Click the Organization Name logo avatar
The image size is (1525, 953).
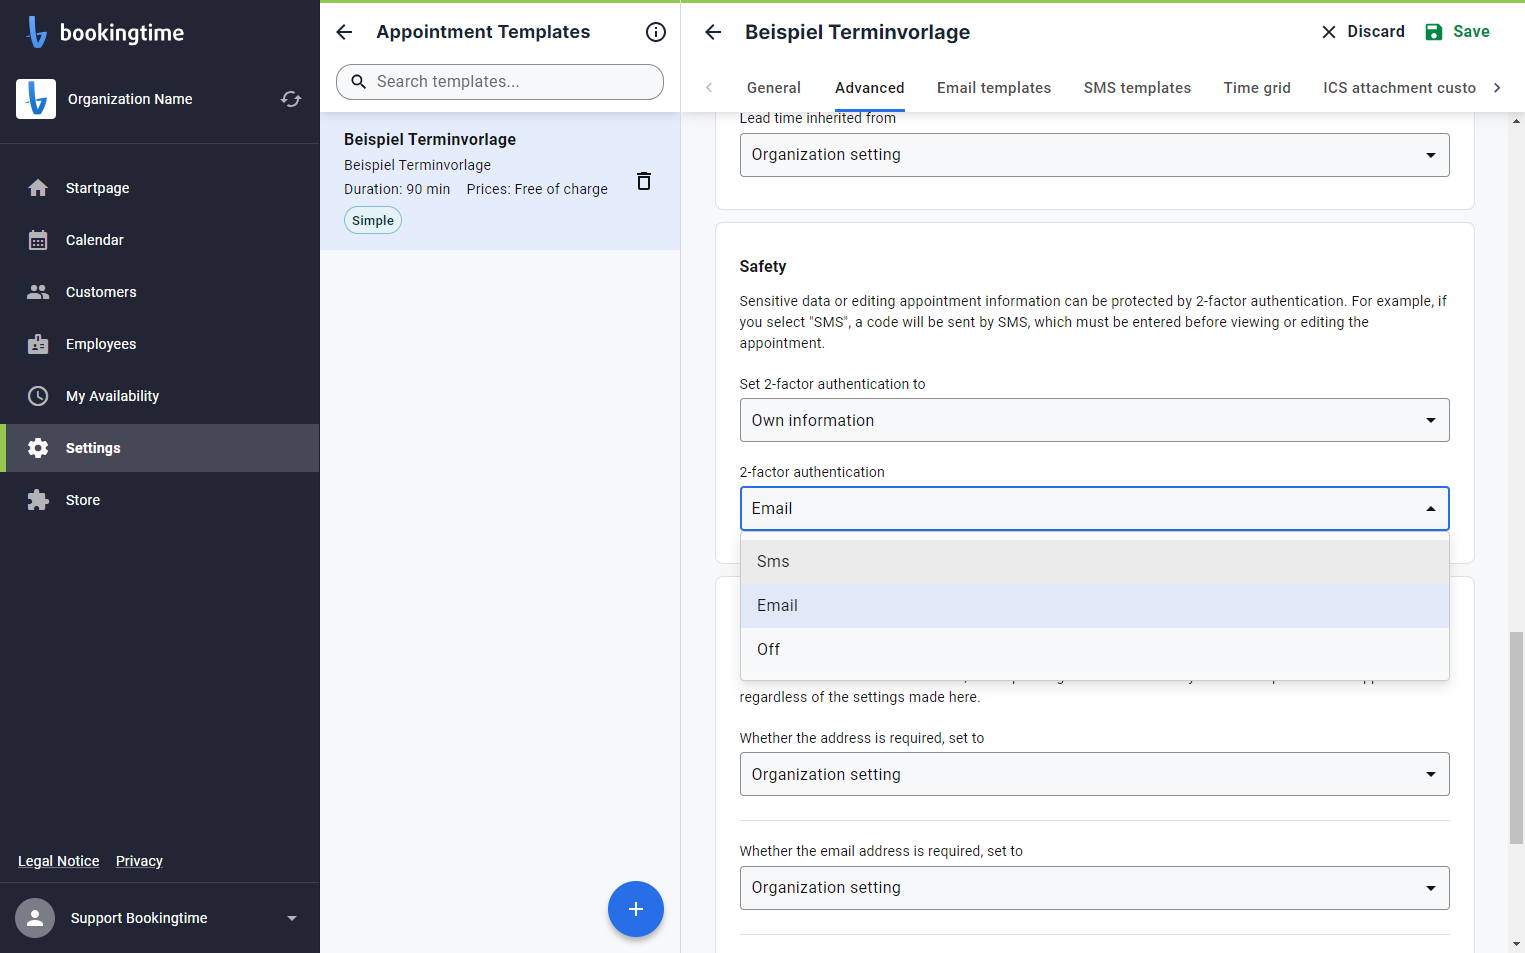tap(36, 99)
